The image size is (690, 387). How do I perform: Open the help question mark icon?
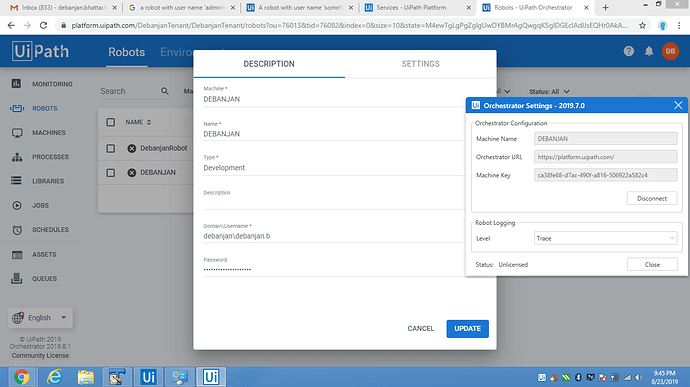(x=629, y=51)
